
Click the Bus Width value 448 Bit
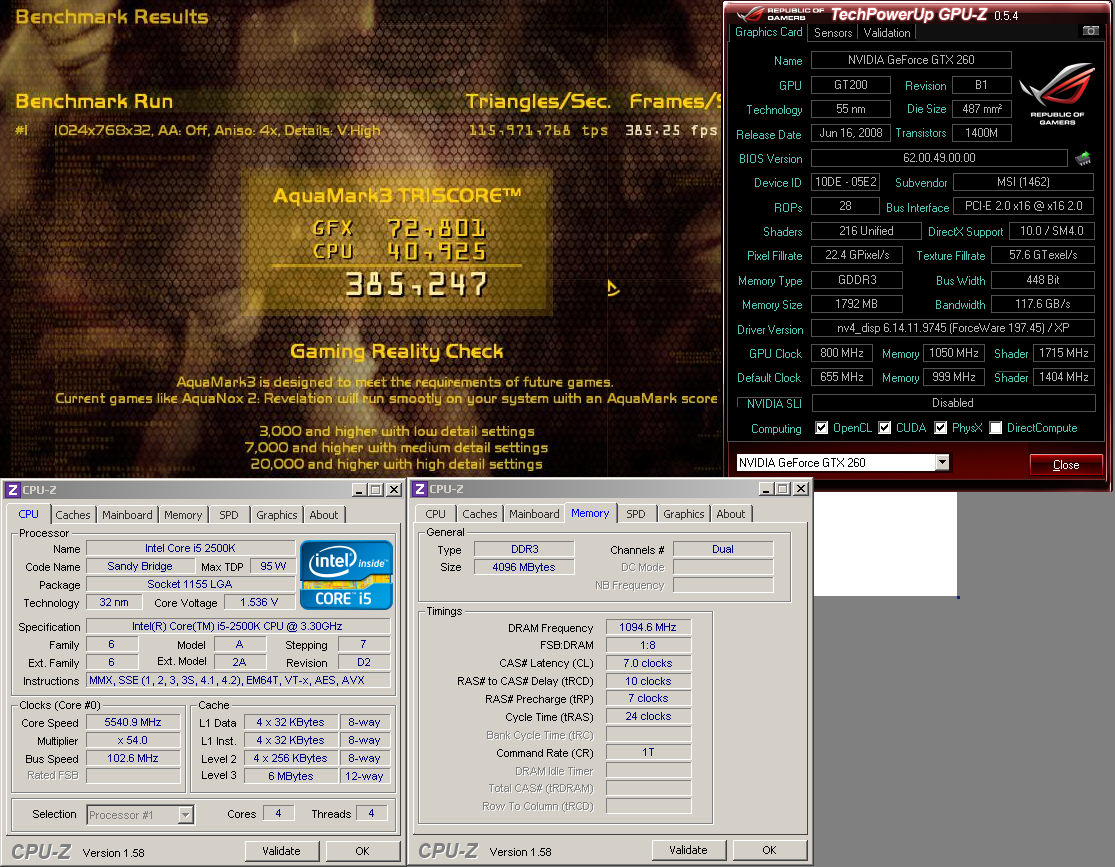(1042, 280)
